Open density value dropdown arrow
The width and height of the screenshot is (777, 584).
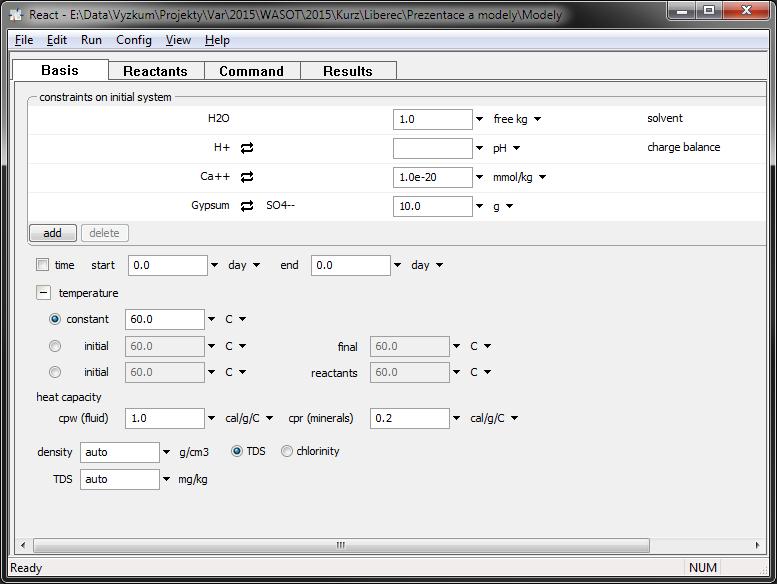coord(166,452)
